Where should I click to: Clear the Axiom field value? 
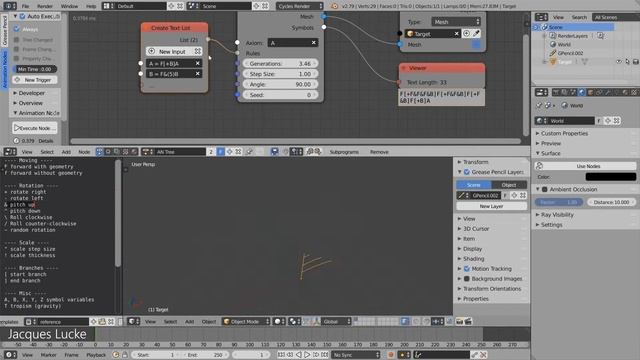[x=313, y=42]
